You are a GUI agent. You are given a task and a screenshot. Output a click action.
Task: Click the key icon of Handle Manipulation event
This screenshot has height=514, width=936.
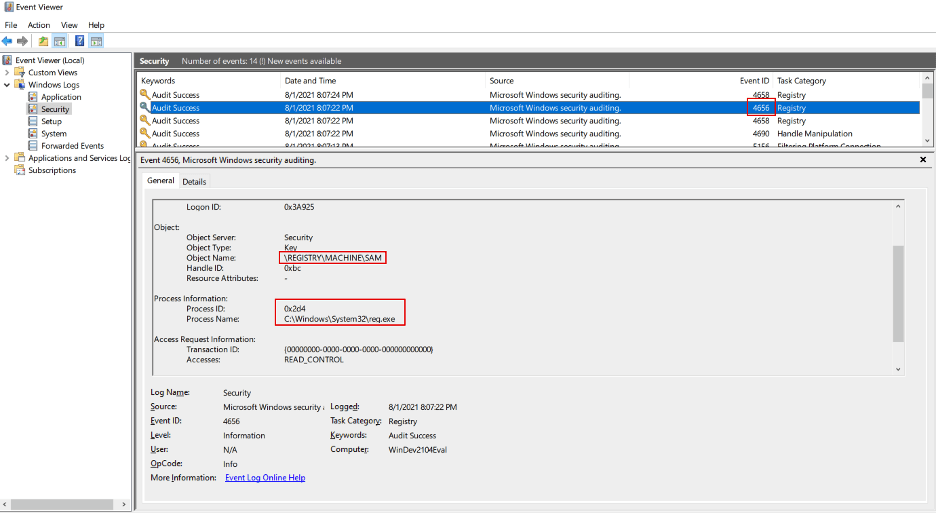(x=144, y=133)
